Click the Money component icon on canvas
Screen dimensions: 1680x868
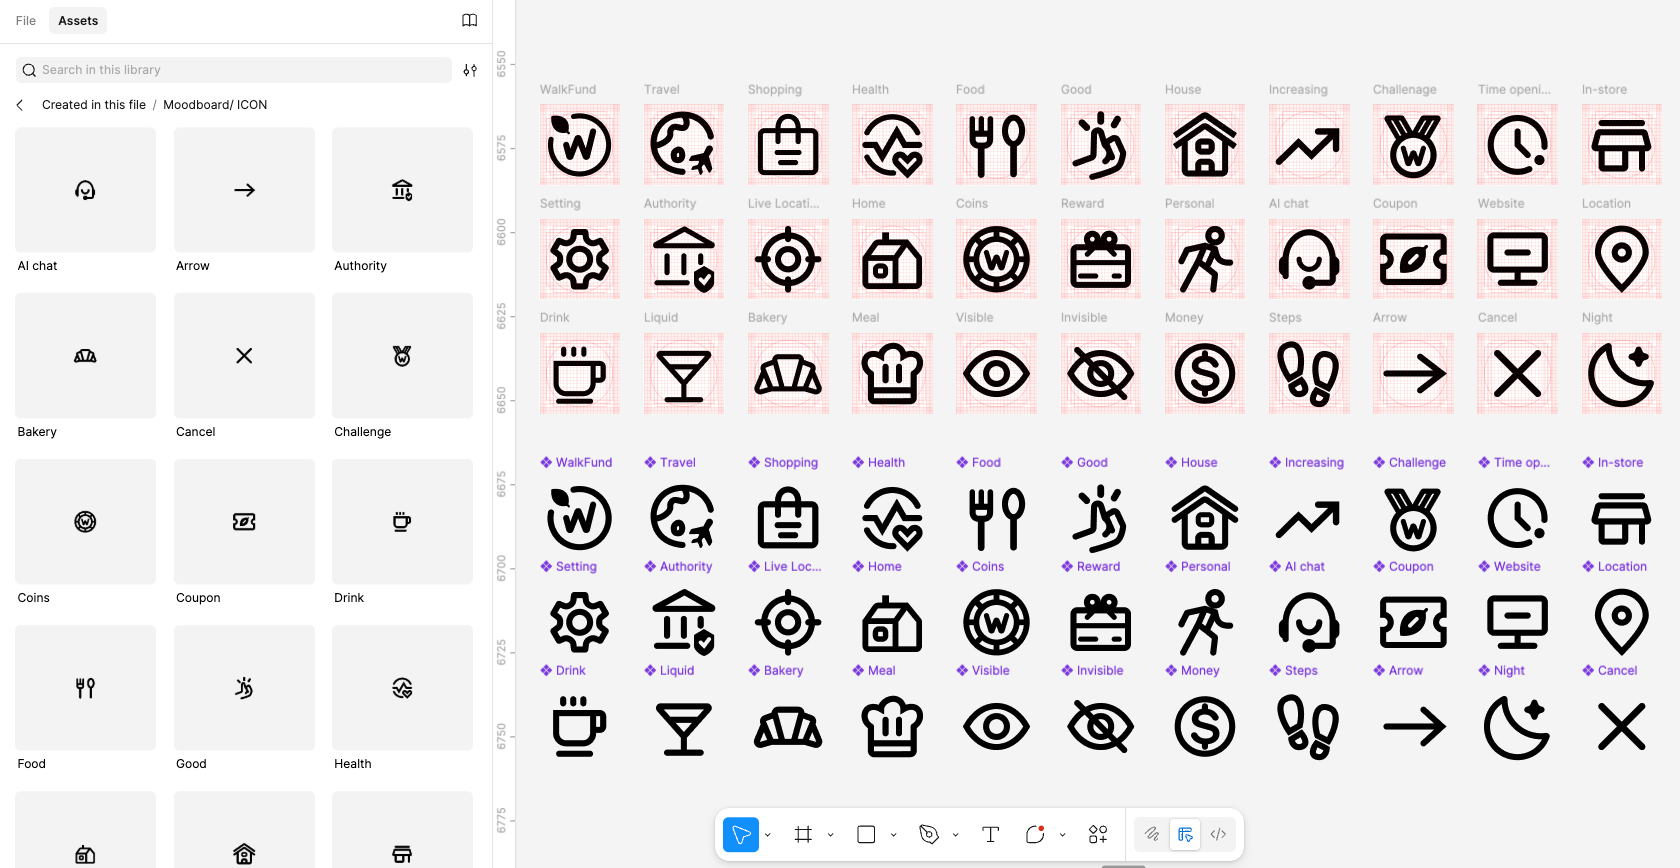(1205, 726)
